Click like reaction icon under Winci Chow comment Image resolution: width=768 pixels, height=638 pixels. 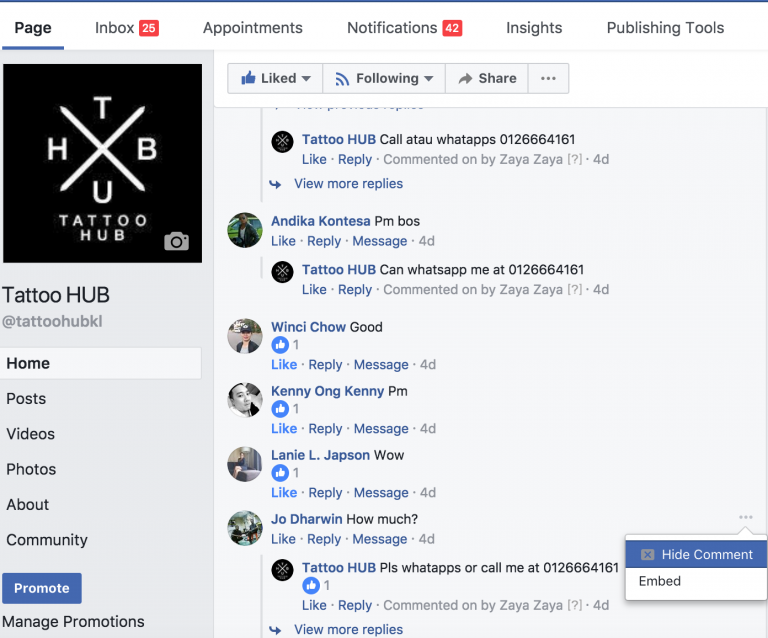tap(280, 345)
